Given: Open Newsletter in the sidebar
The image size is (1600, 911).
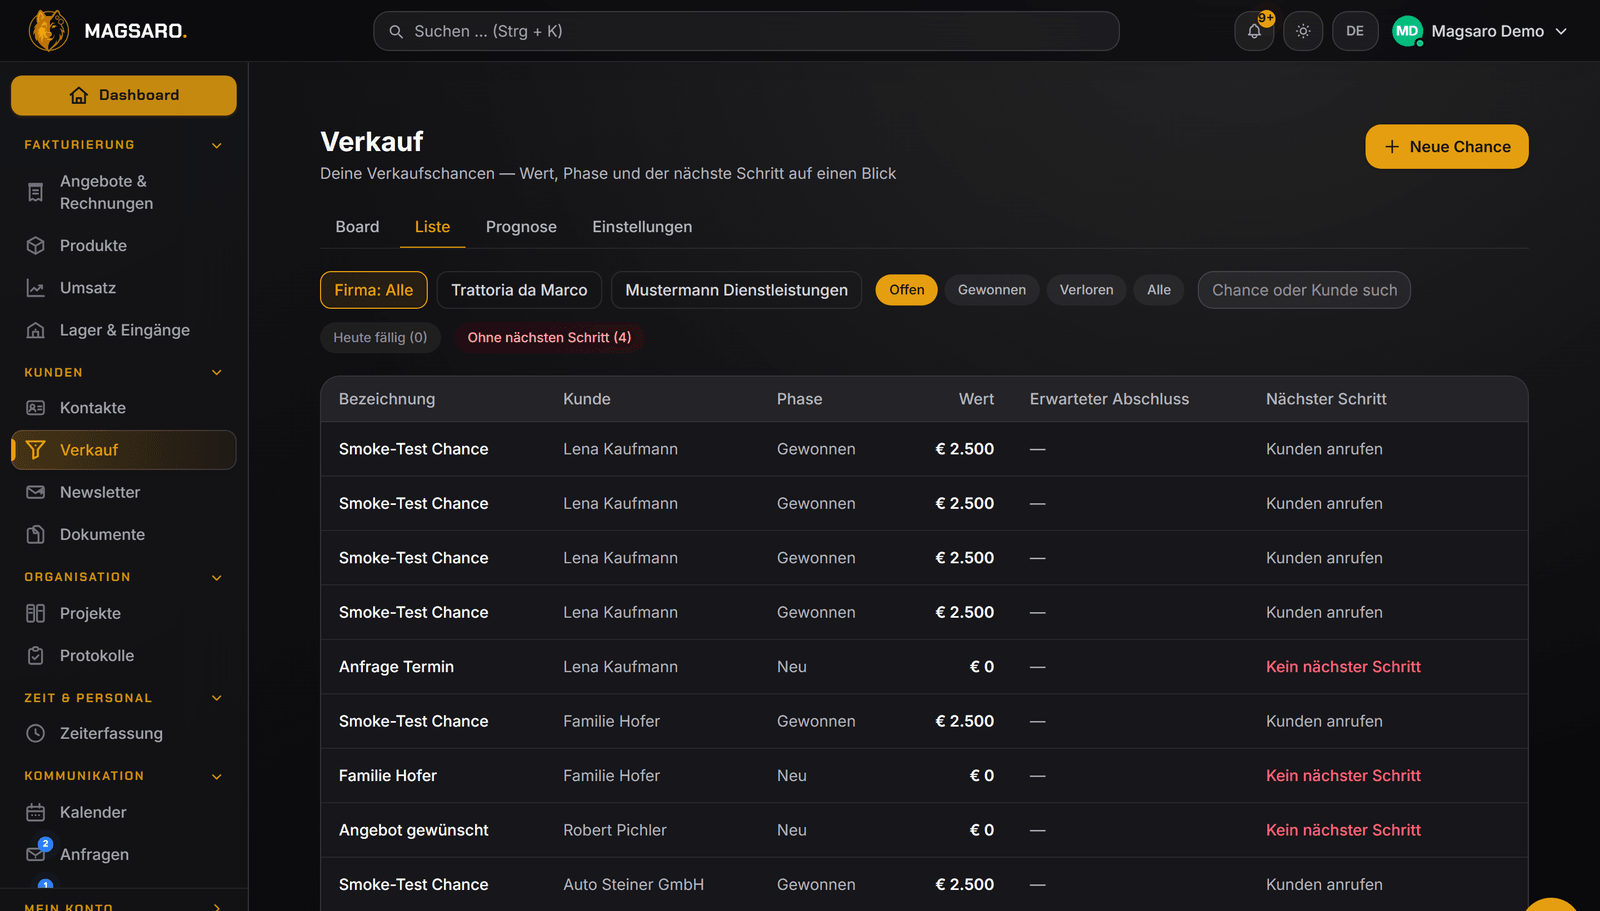Looking at the screenshot, I should [124, 492].
